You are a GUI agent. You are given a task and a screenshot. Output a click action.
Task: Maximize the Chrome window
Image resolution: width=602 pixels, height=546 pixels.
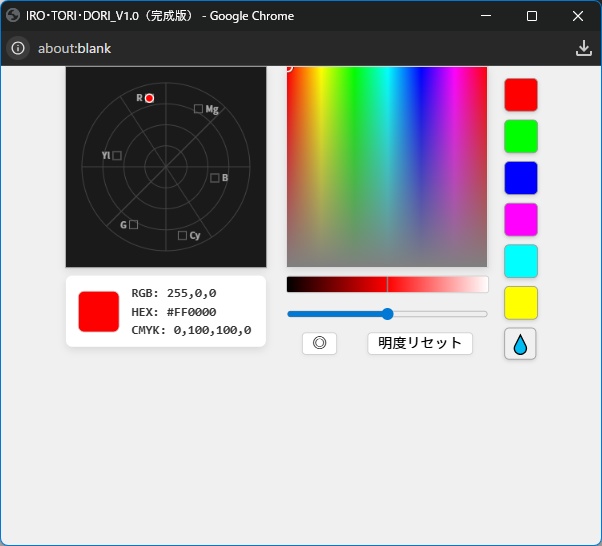[x=532, y=16]
